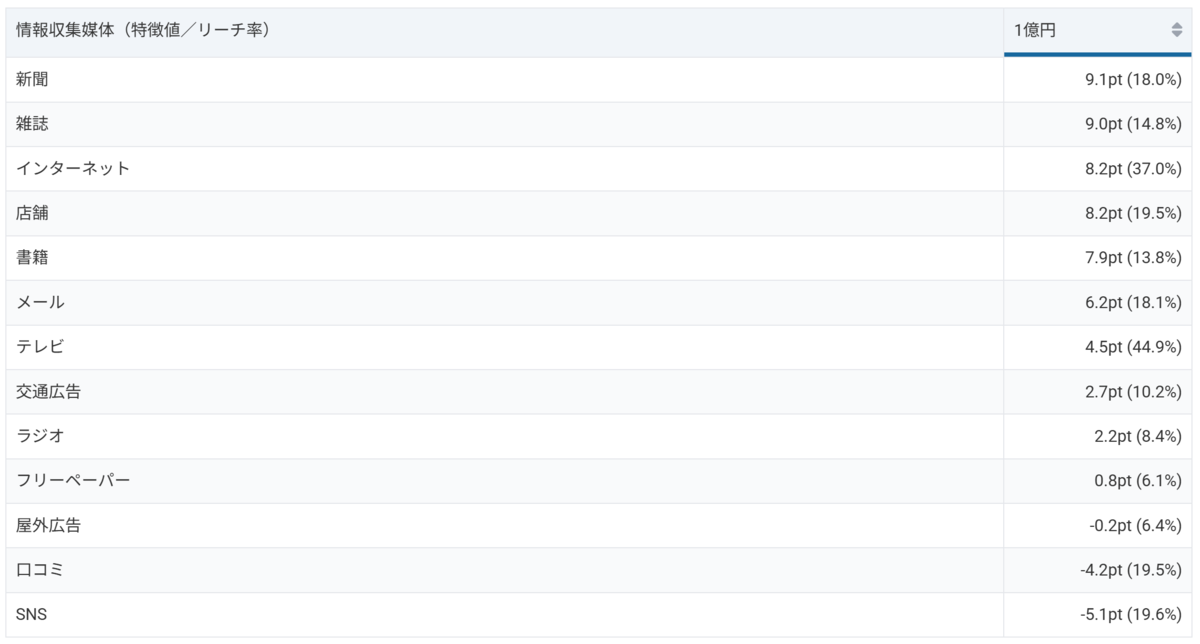The width and height of the screenshot is (1200, 644).
Task: Select the 8.2pt (37.0%) value cell
Action: point(1133,169)
